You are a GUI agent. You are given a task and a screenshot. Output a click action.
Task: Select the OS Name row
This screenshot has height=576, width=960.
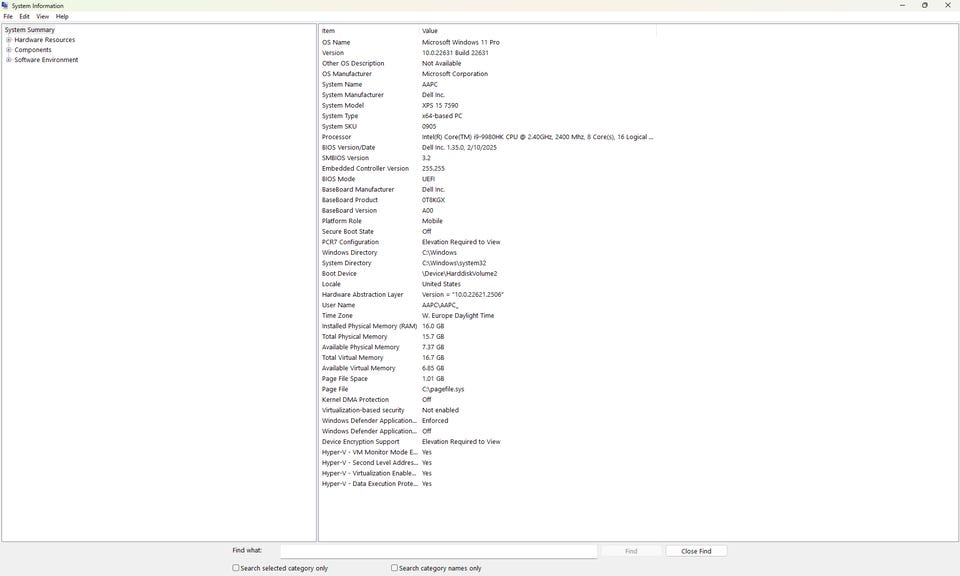point(487,42)
